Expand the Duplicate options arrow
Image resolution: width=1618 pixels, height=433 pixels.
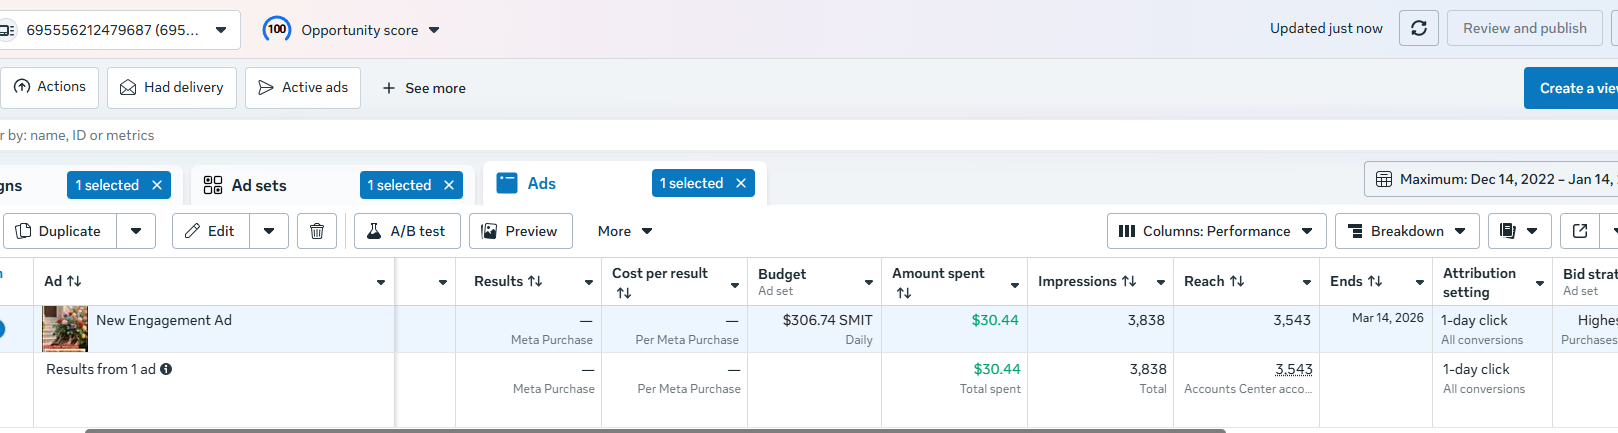pyautogui.click(x=136, y=231)
